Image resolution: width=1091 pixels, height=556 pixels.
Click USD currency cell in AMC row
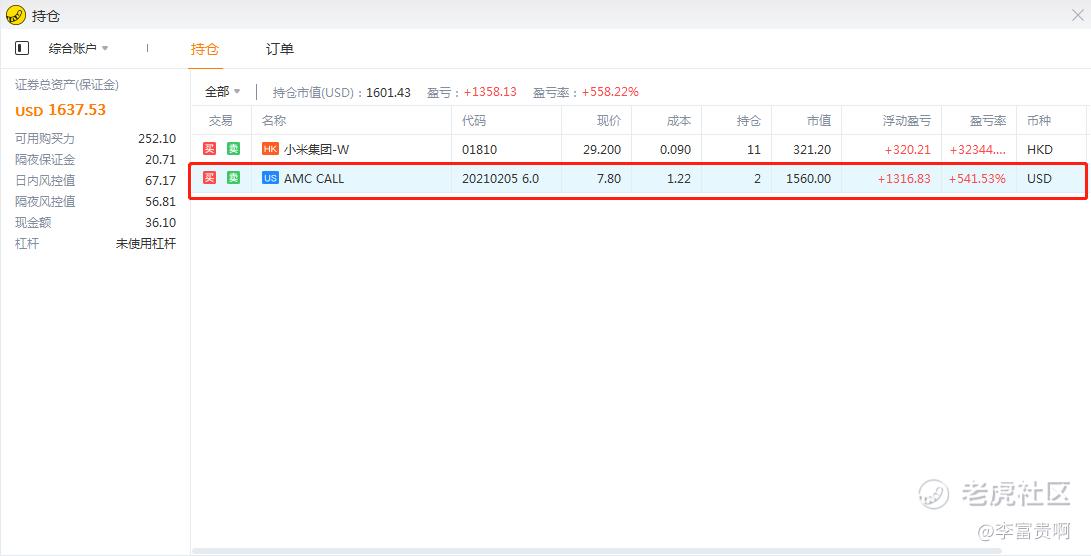click(1040, 178)
